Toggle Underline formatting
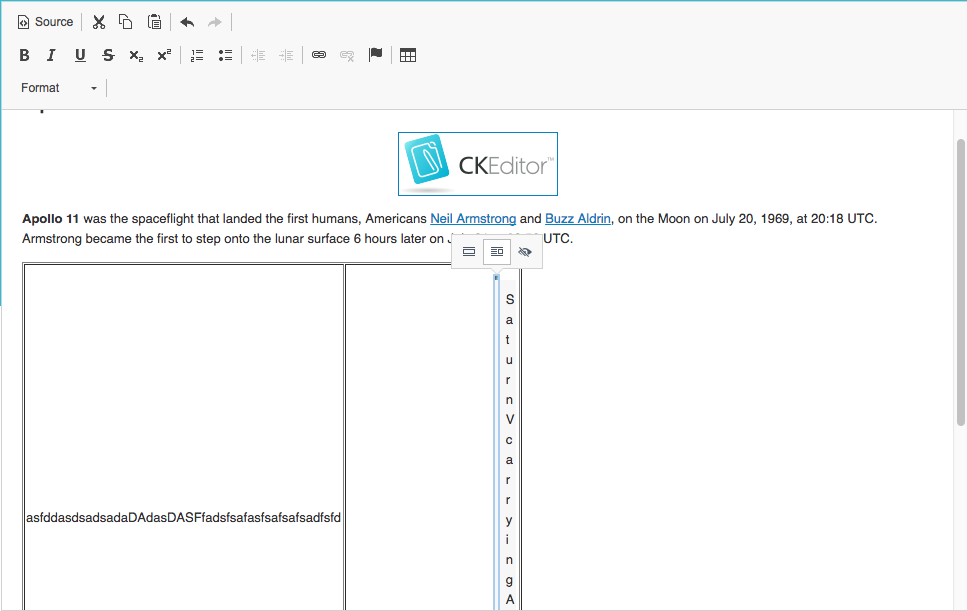Screen dimensions: 967x611 80,55
